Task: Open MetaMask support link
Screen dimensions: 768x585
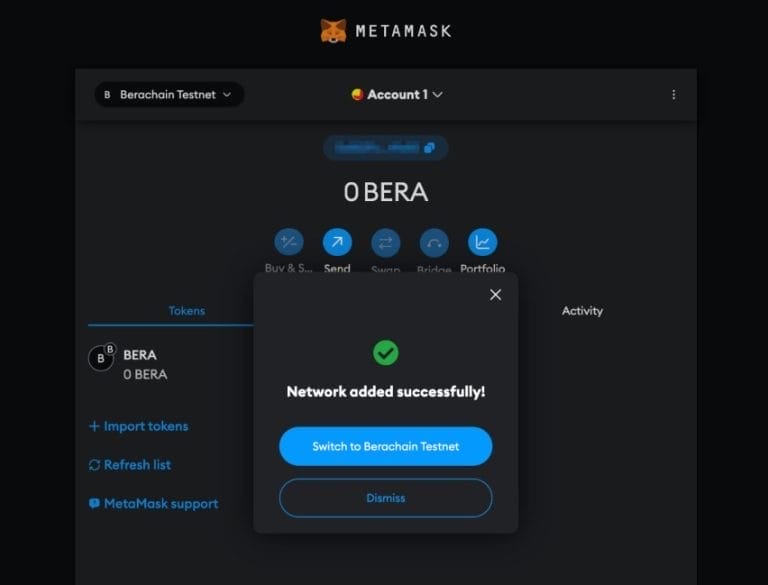Action: pyautogui.click(x=153, y=504)
